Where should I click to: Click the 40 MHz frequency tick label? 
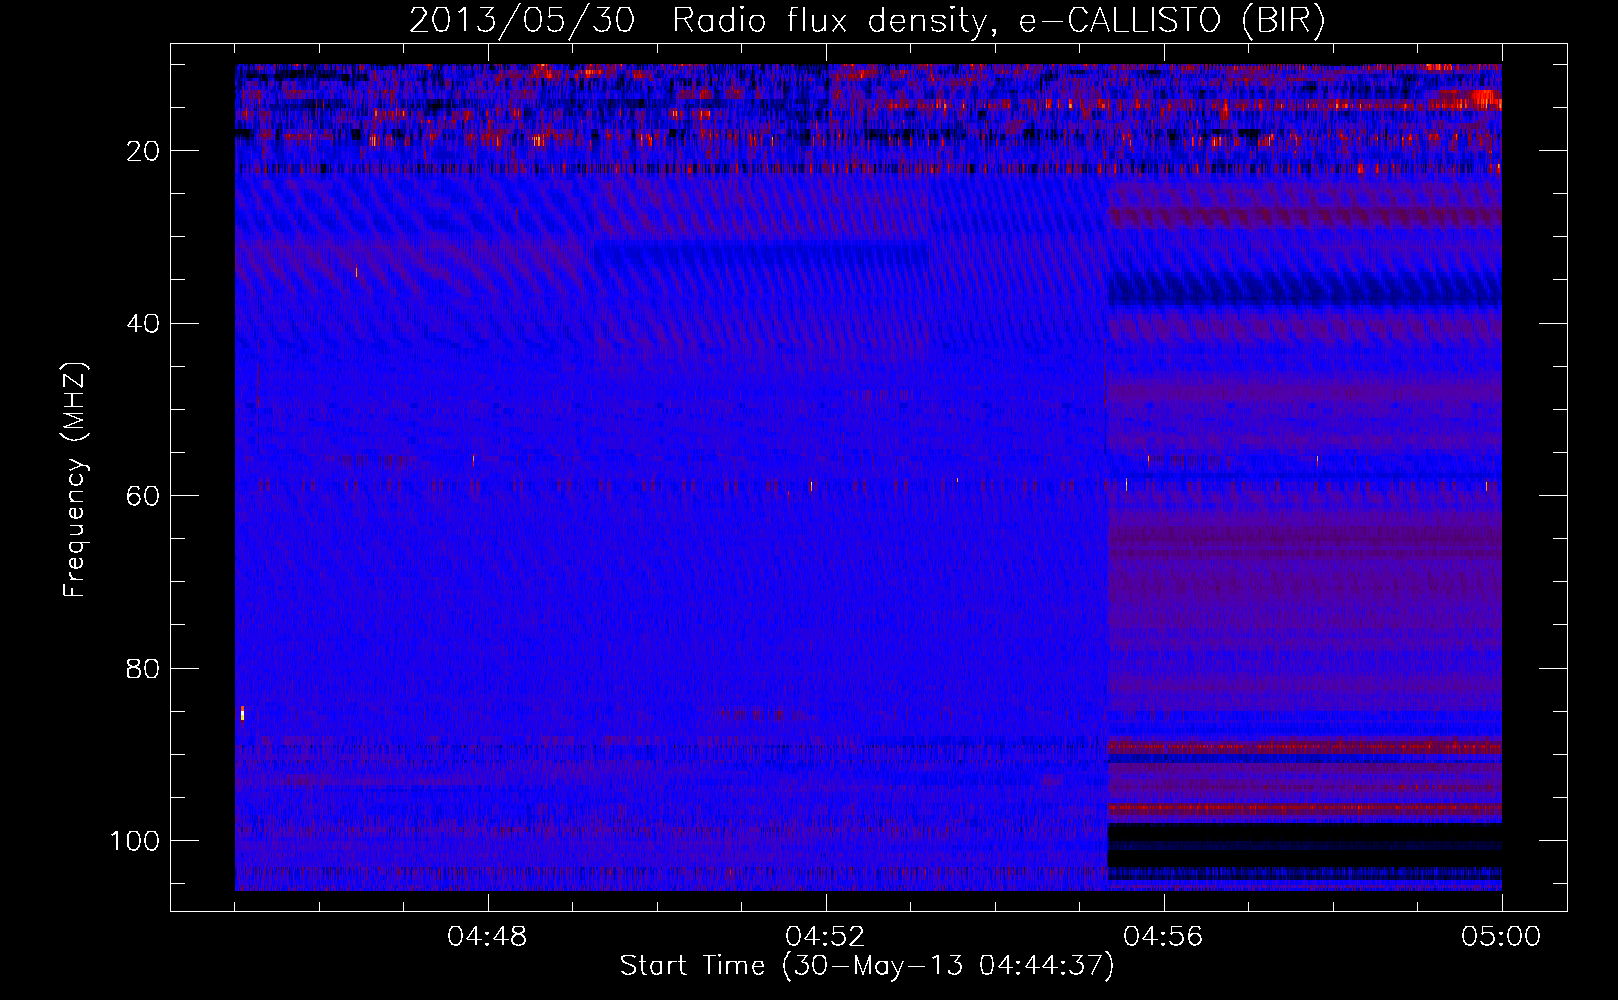[x=144, y=323]
